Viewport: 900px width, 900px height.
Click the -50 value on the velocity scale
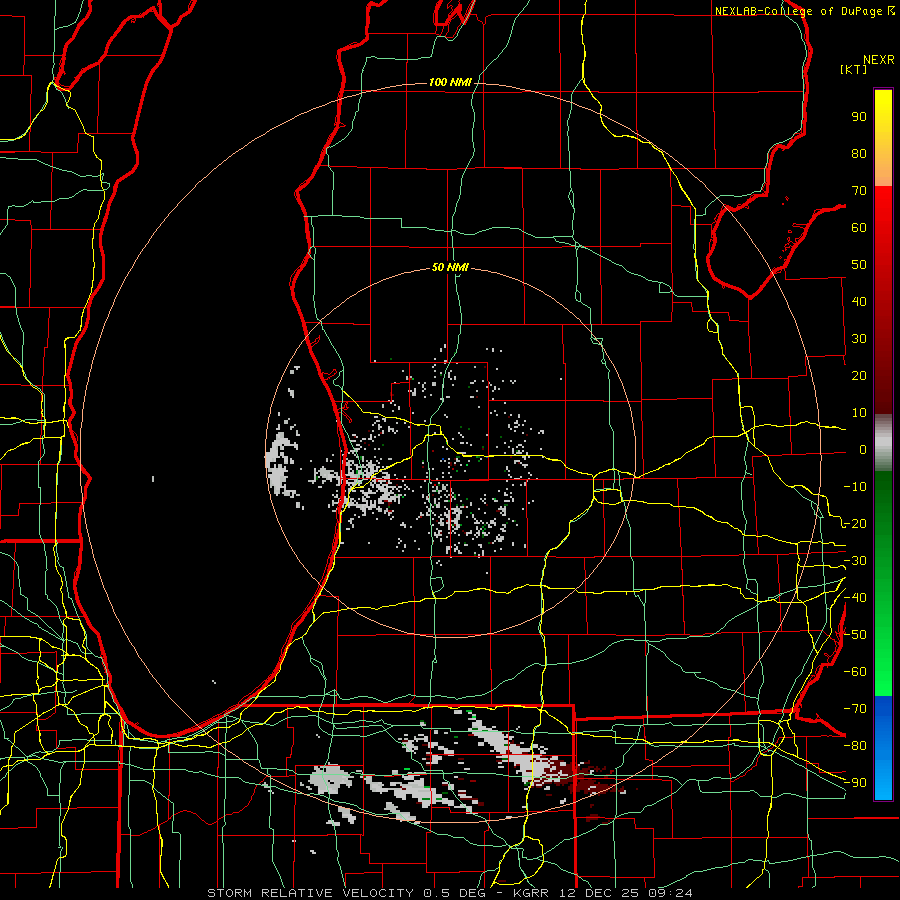855,635
